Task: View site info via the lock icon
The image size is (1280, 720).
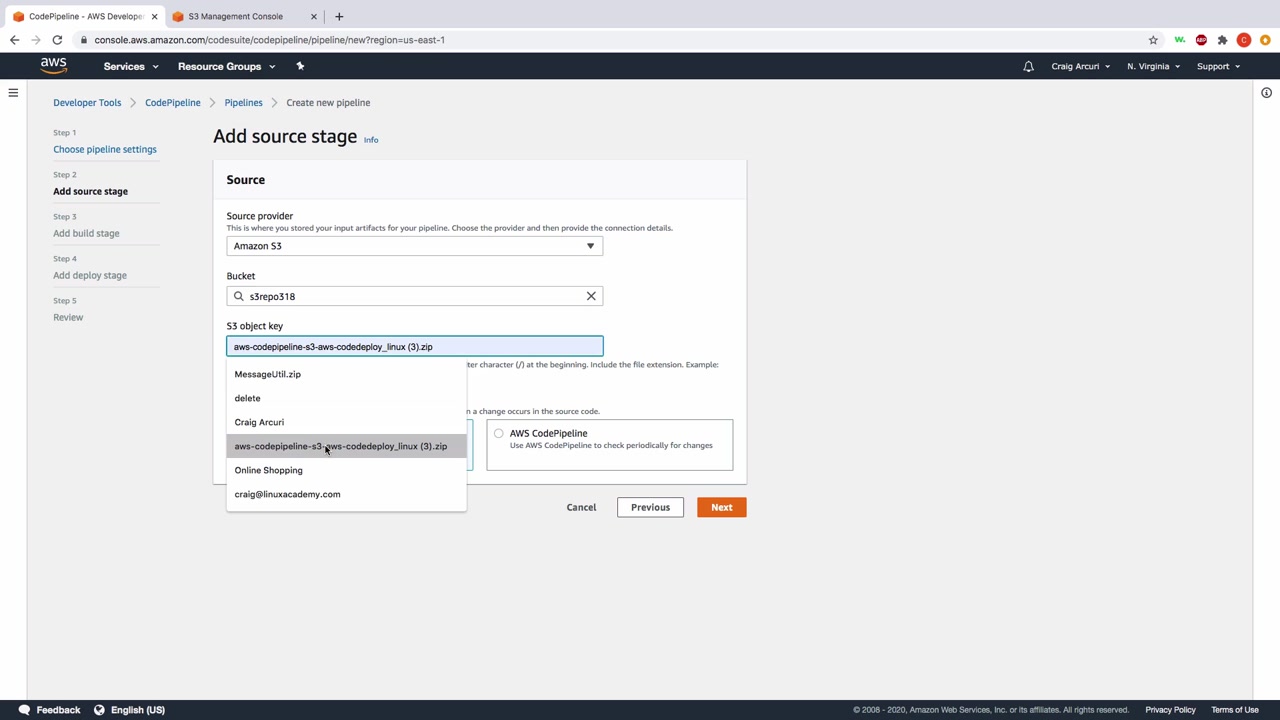Action: point(84,40)
